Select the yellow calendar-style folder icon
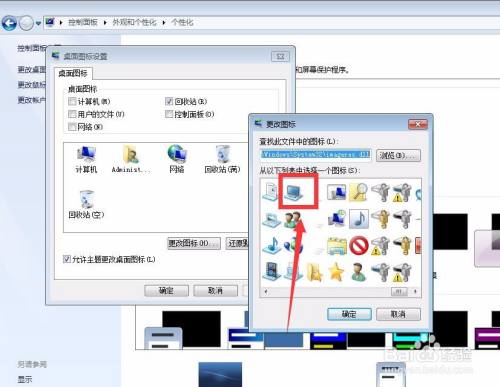Image resolution: width=500 pixels, height=387 pixels. pyautogui.click(x=337, y=246)
